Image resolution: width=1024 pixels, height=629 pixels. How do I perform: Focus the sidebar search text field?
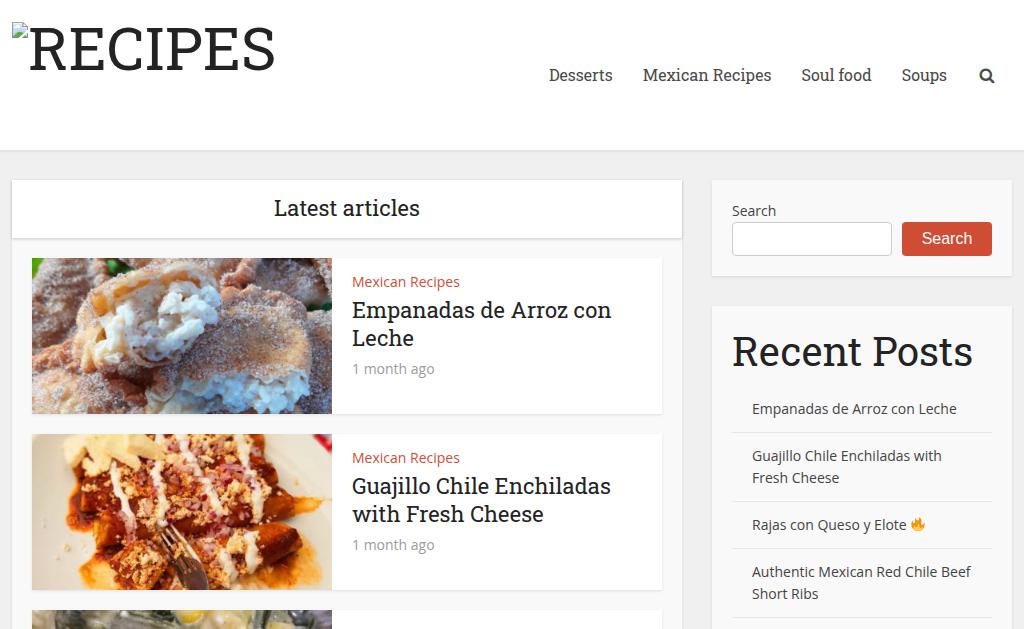pyautogui.click(x=811, y=238)
